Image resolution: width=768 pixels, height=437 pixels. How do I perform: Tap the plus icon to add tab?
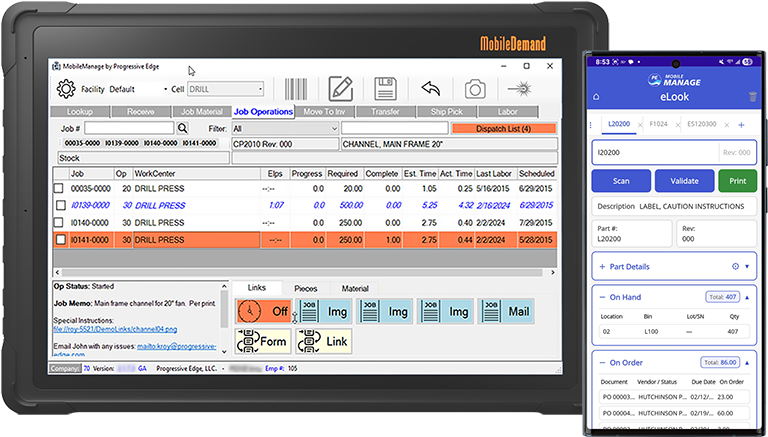pyautogui.click(x=742, y=125)
